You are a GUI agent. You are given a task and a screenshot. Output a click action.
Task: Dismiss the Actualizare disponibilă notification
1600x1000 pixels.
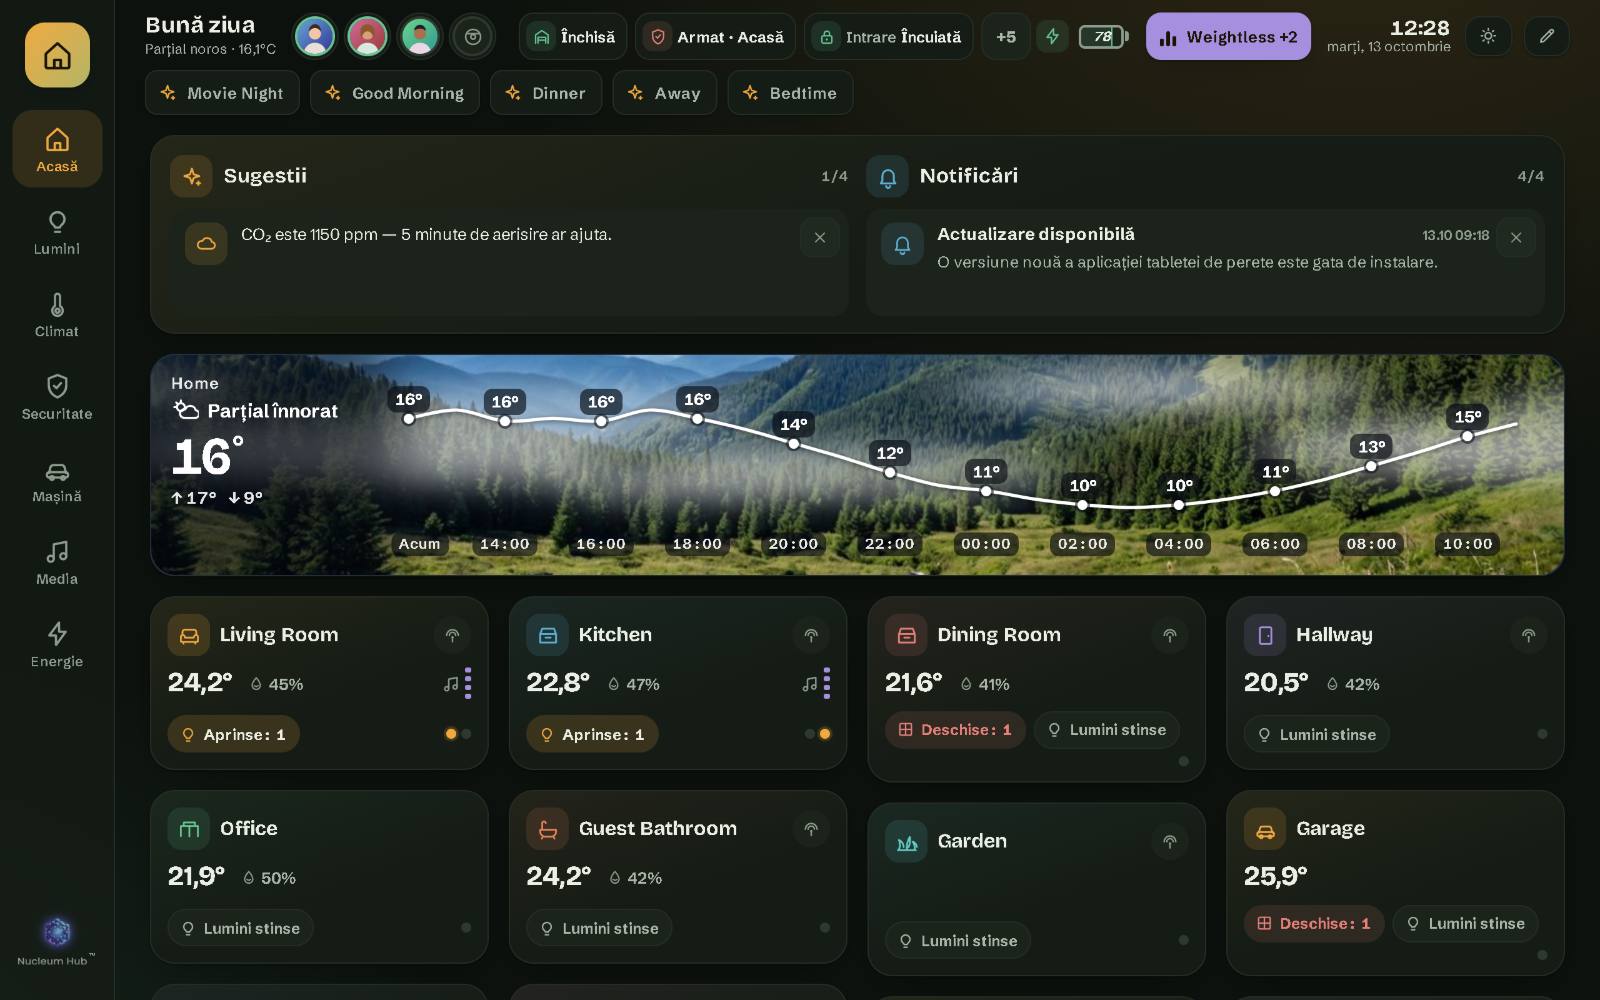1516,238
